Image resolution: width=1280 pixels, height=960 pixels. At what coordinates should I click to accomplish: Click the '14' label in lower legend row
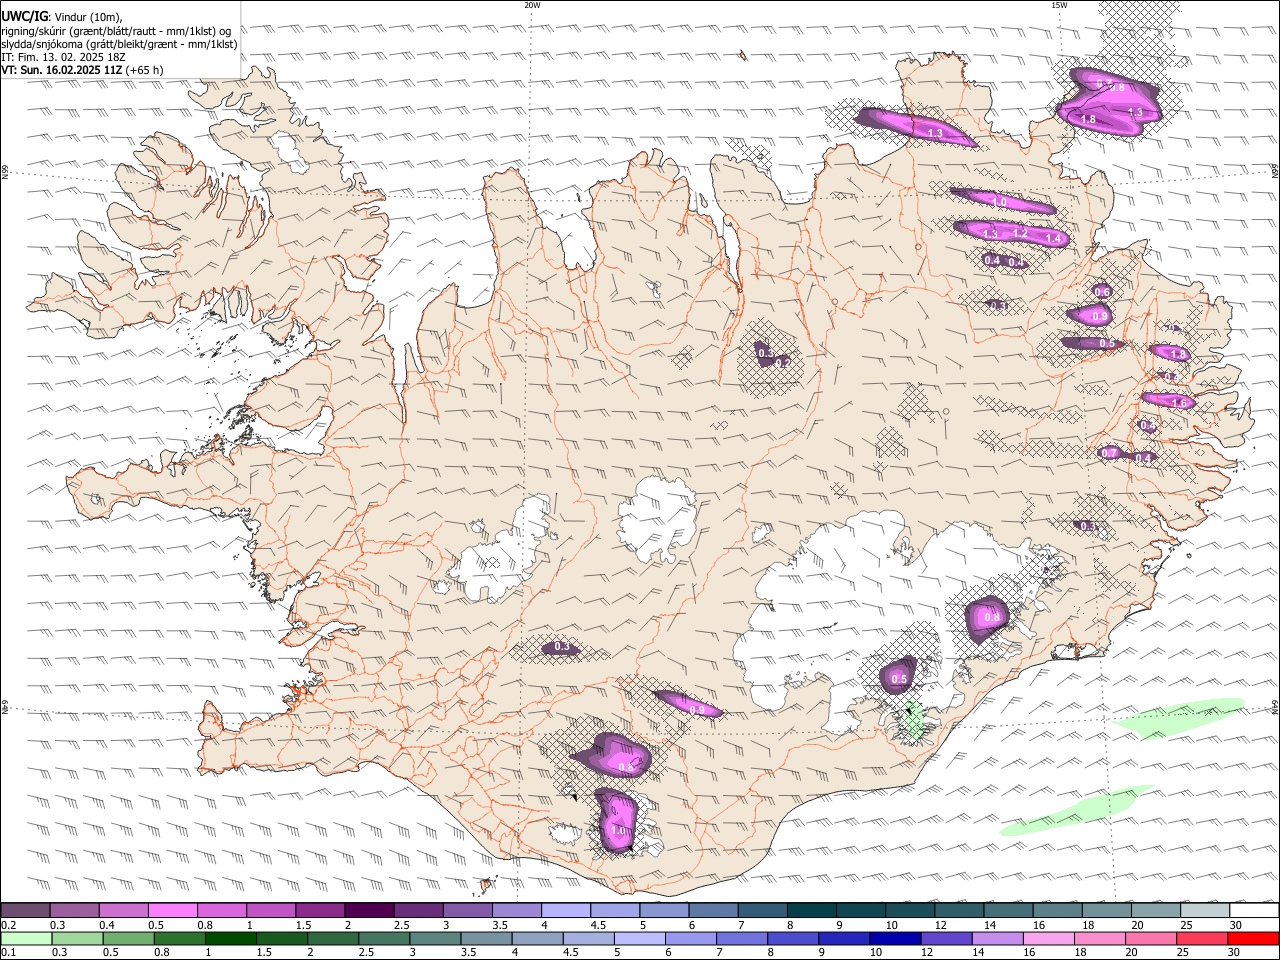pos(979,953)
